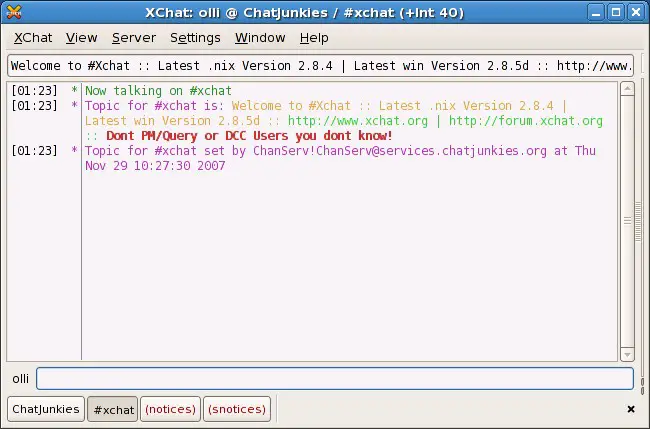The image size is (650, 429).
Task: Open the Settings menu
Action: 195,38
